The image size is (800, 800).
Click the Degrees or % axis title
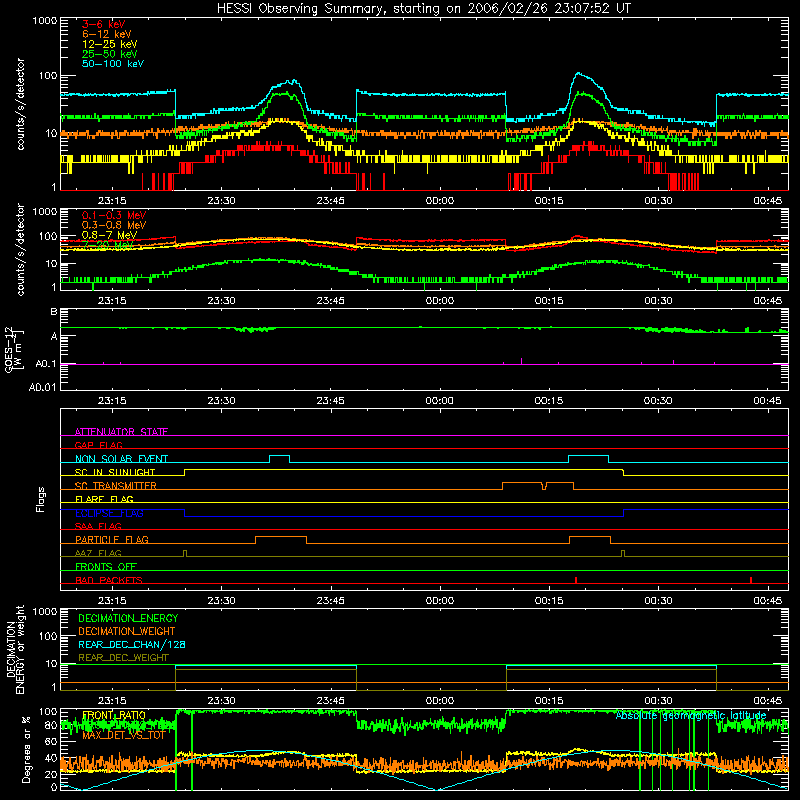[x=26, y=749]
